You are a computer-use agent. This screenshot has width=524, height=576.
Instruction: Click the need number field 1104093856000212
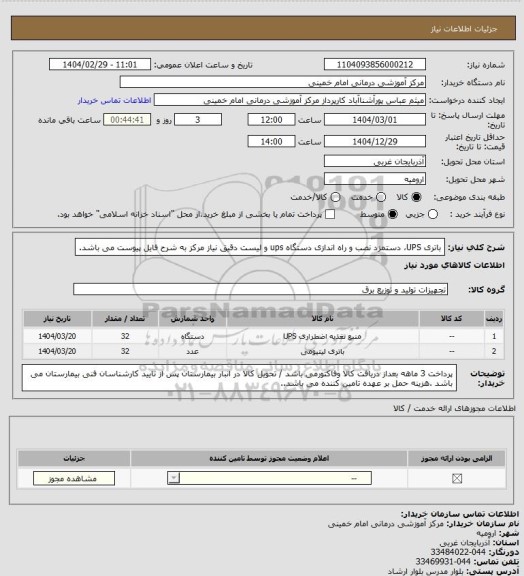coord(375,64)
